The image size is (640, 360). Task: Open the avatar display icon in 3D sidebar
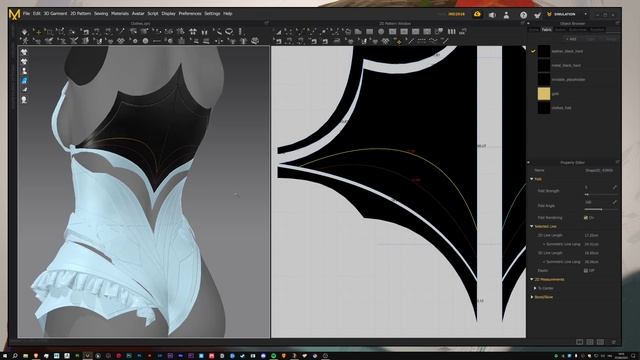pos(24,71)
